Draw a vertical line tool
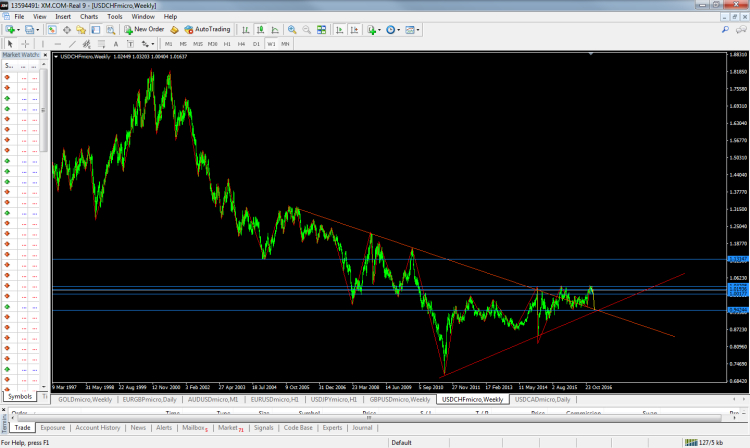Image resolution: width=750 pixels, height=448 pixels. point(43,44)
